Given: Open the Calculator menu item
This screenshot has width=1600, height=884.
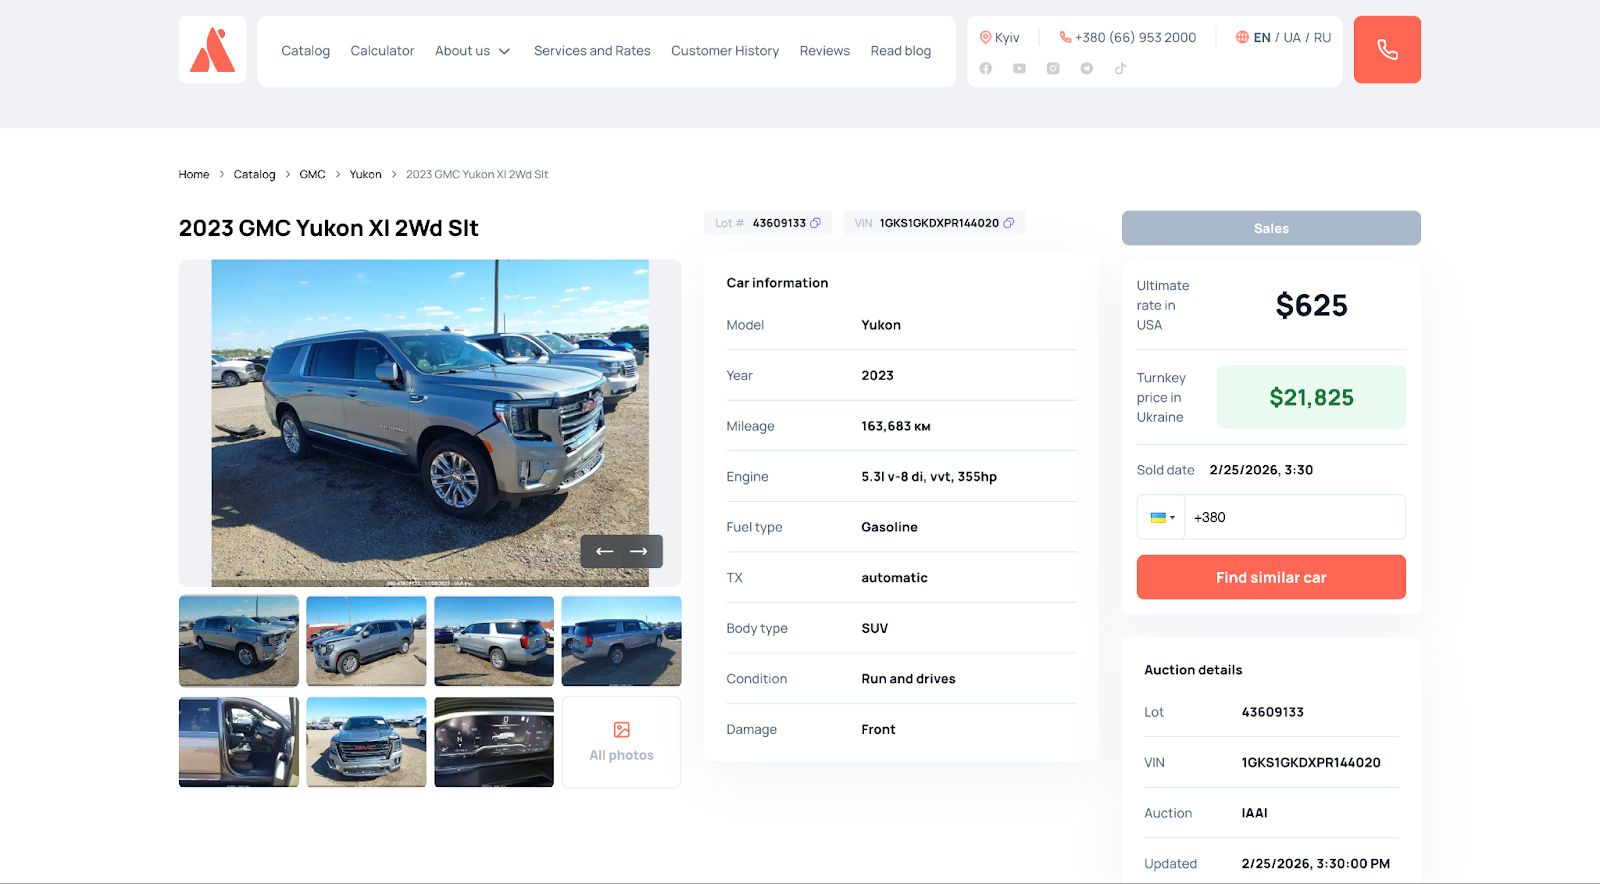Looking at the screenshot, I should [382, 51].
